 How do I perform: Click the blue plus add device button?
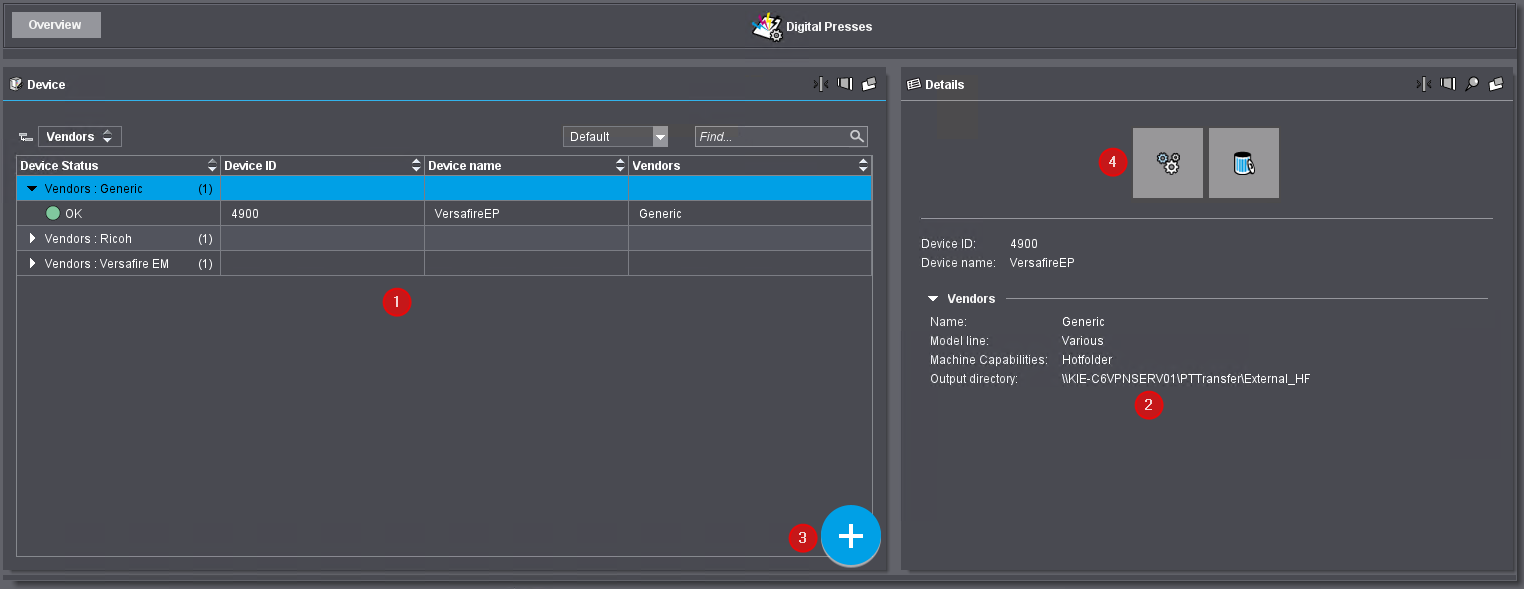pos(850,537)
